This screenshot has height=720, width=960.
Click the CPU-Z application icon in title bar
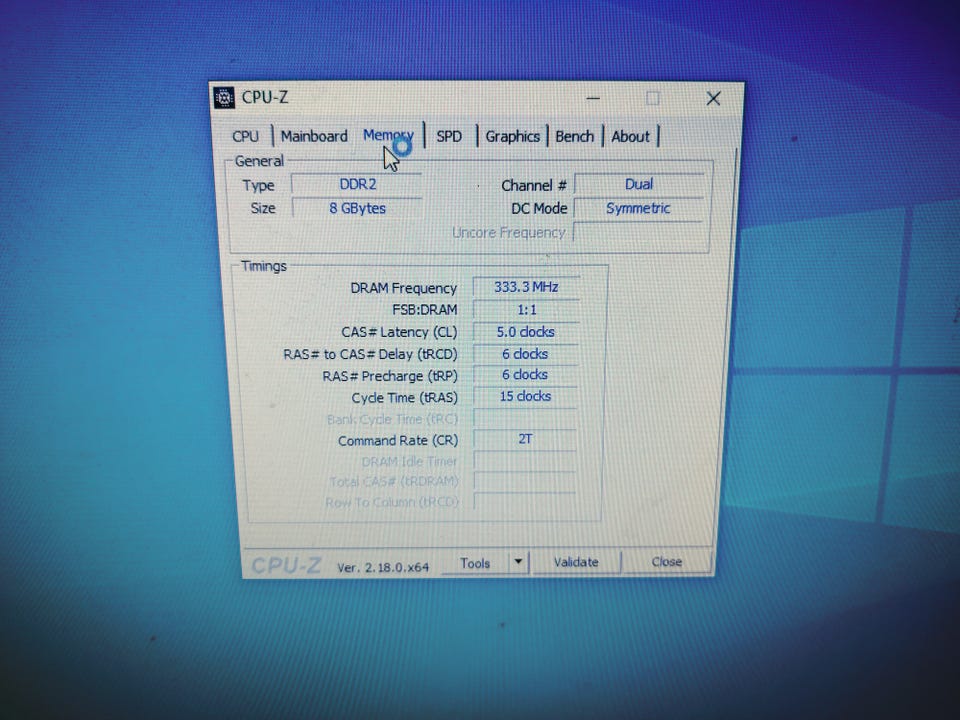click(224, 98)
